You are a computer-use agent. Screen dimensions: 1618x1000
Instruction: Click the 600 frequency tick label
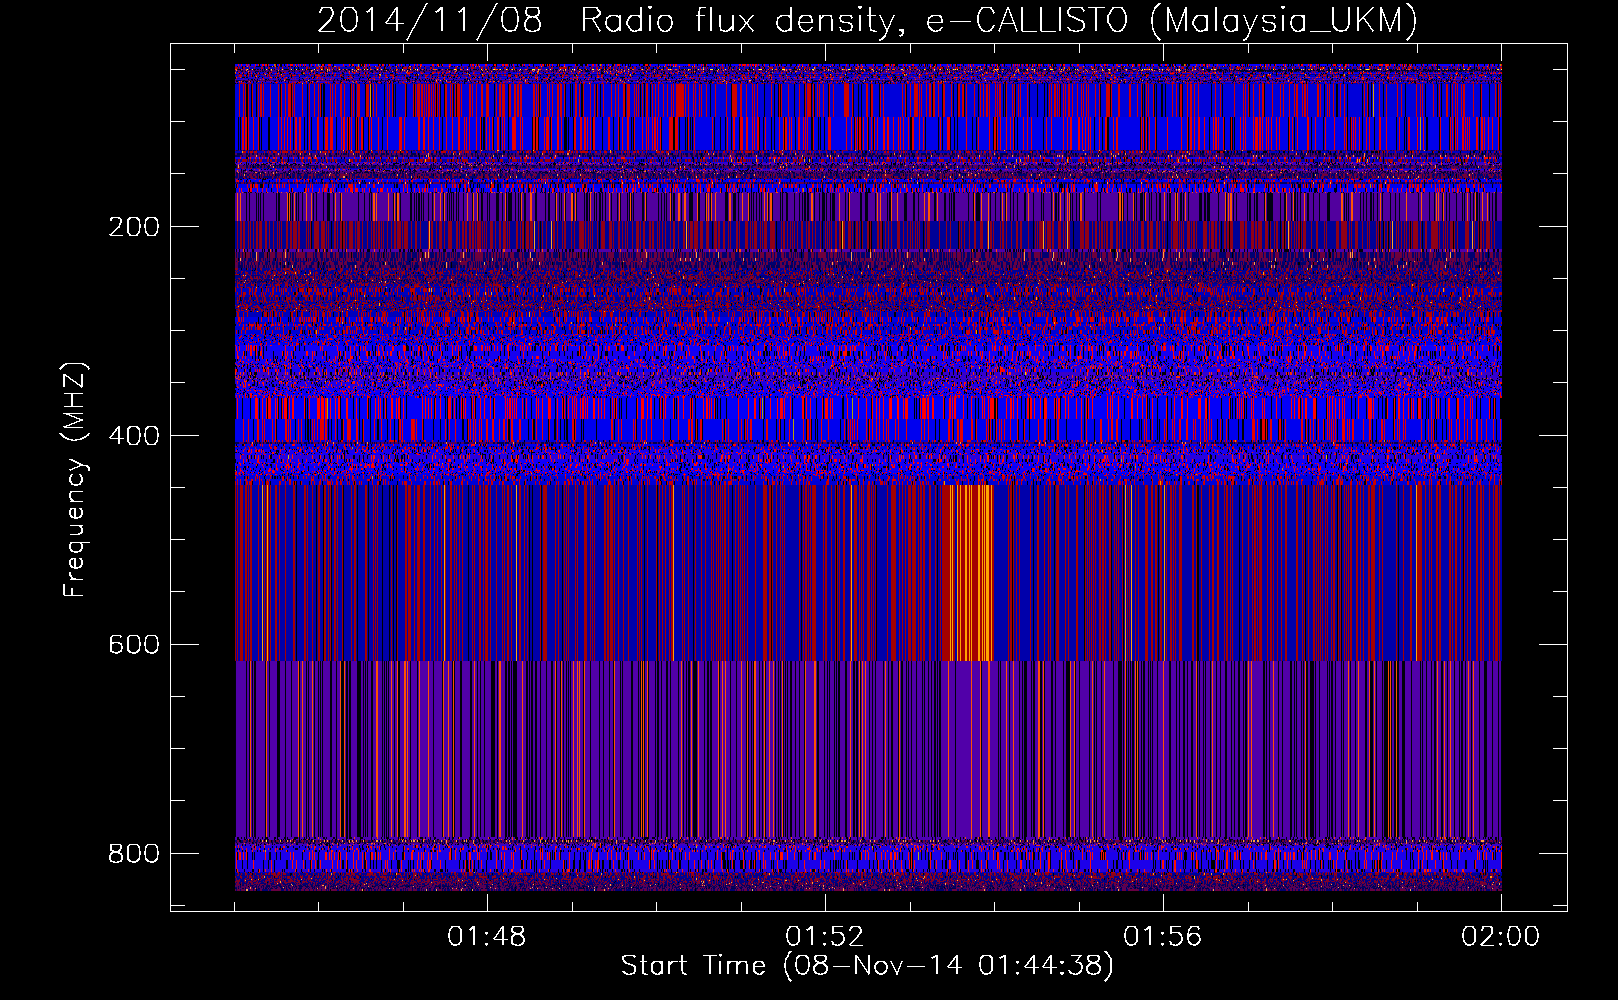(x=134, y=645)
